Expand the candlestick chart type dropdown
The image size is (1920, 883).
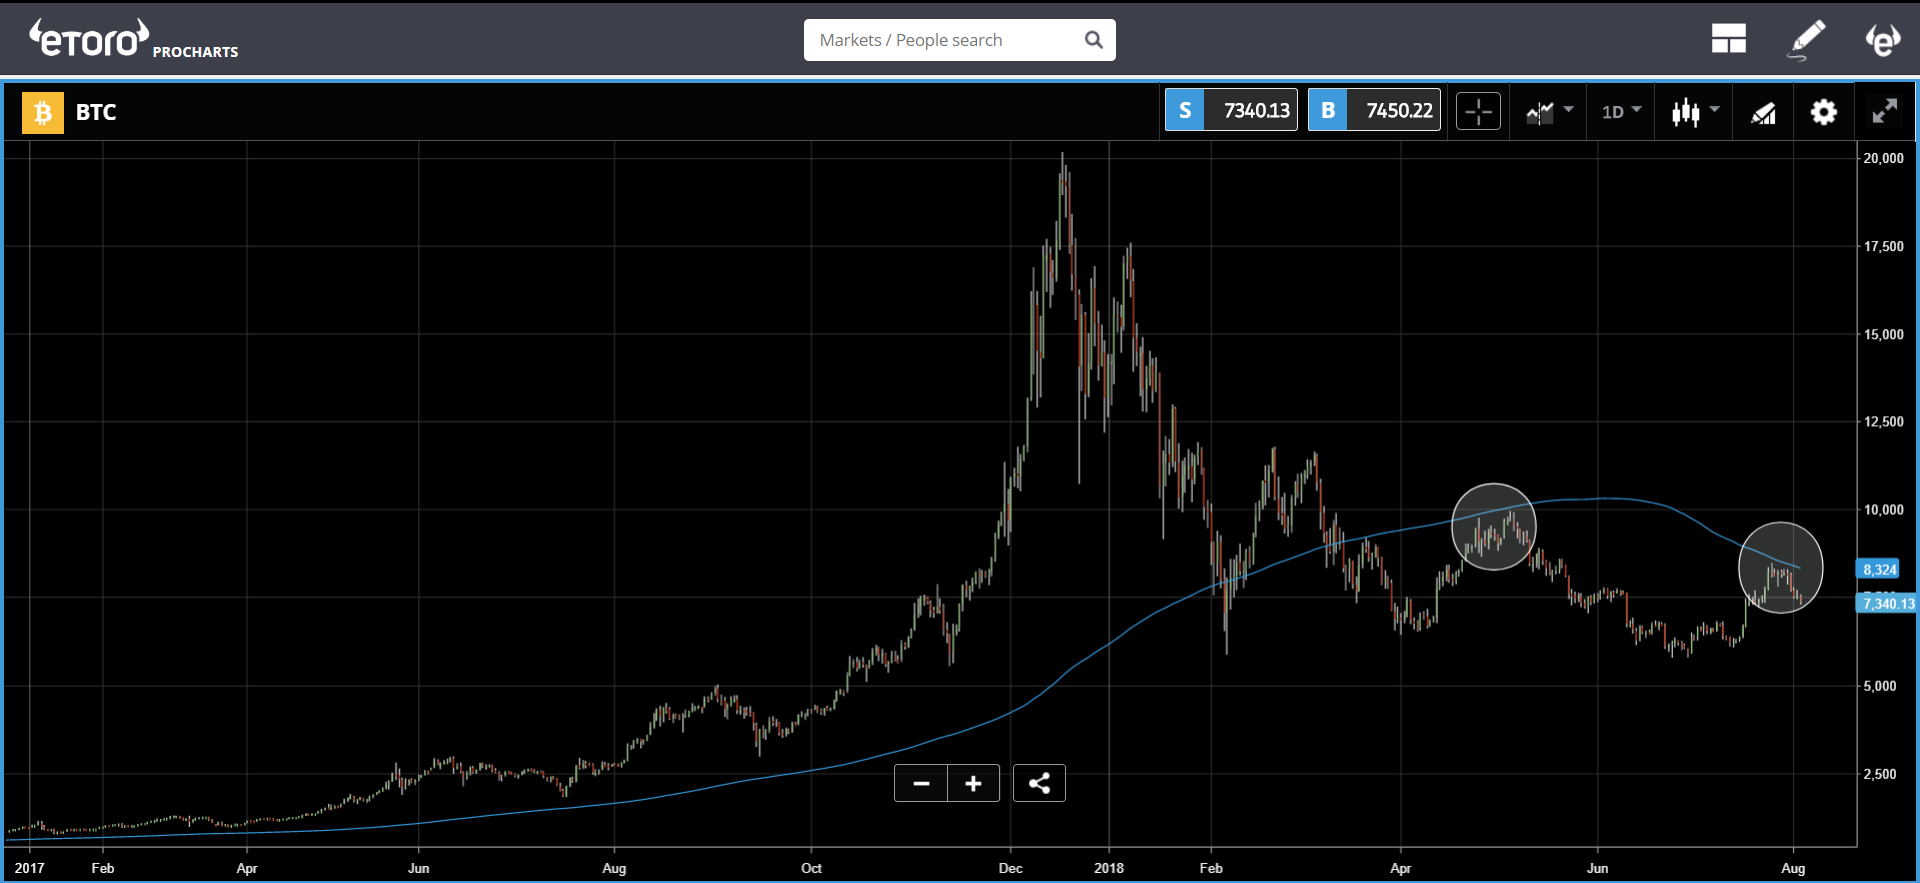1695,112
